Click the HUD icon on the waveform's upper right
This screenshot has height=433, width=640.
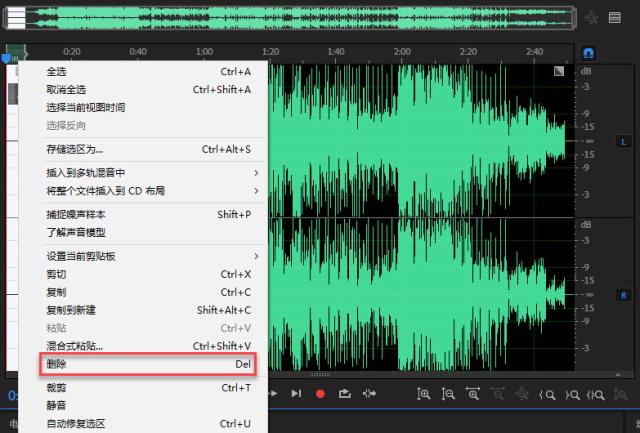pyautogui.click(x=559, y=71)
